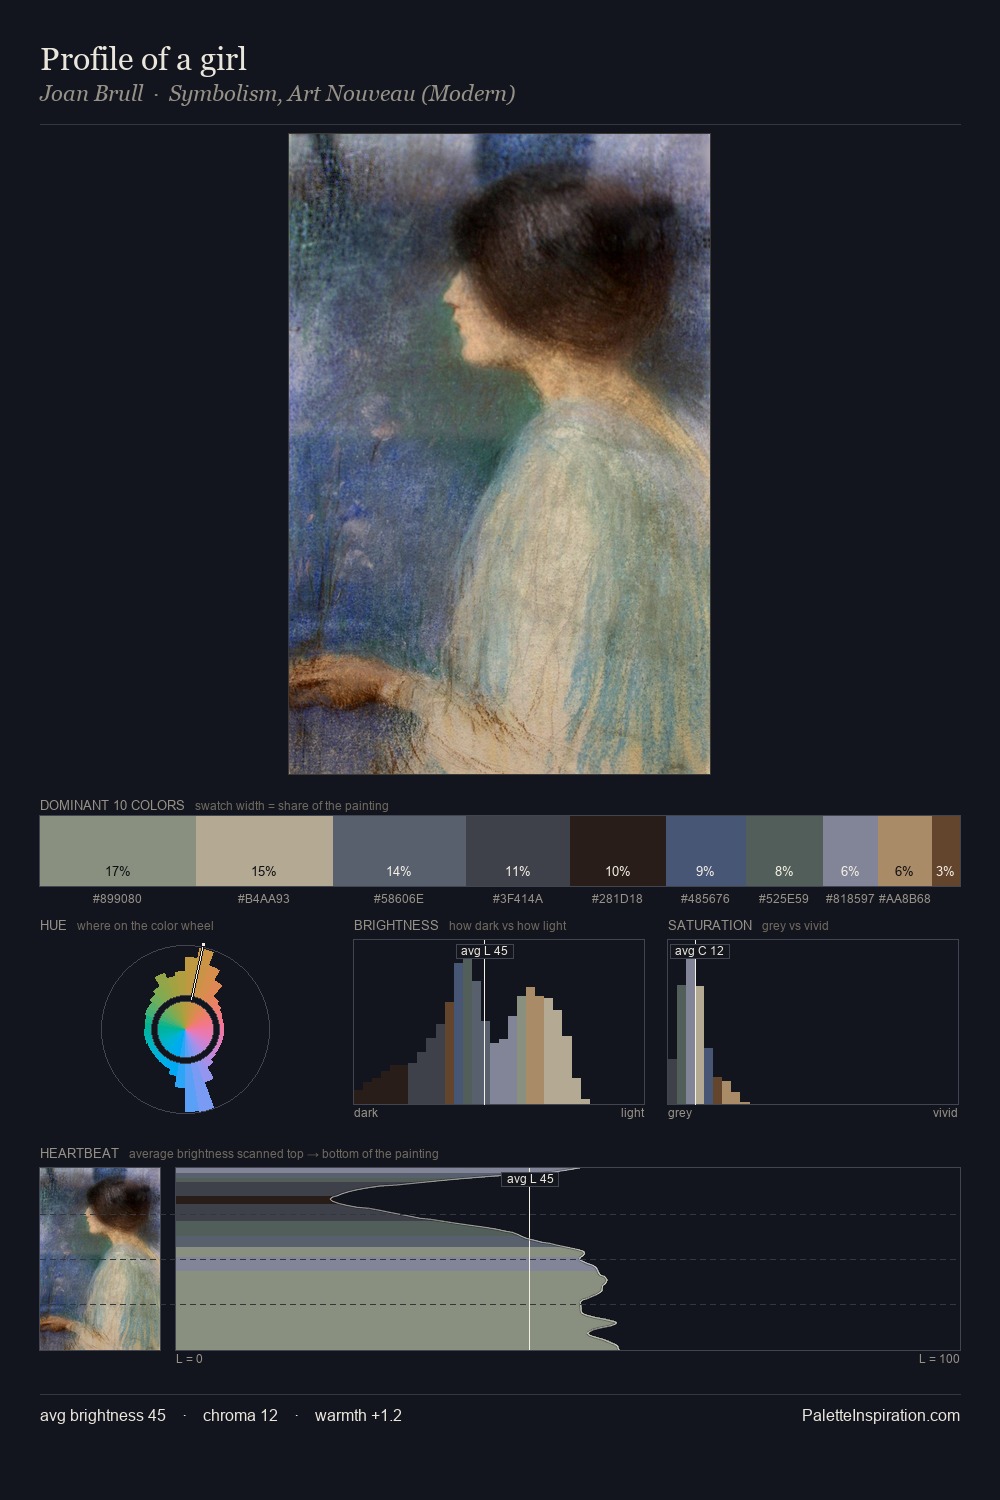Click the 3% brown swatch
This screenshot has height=1500, width=1000.
click(946, 851)
